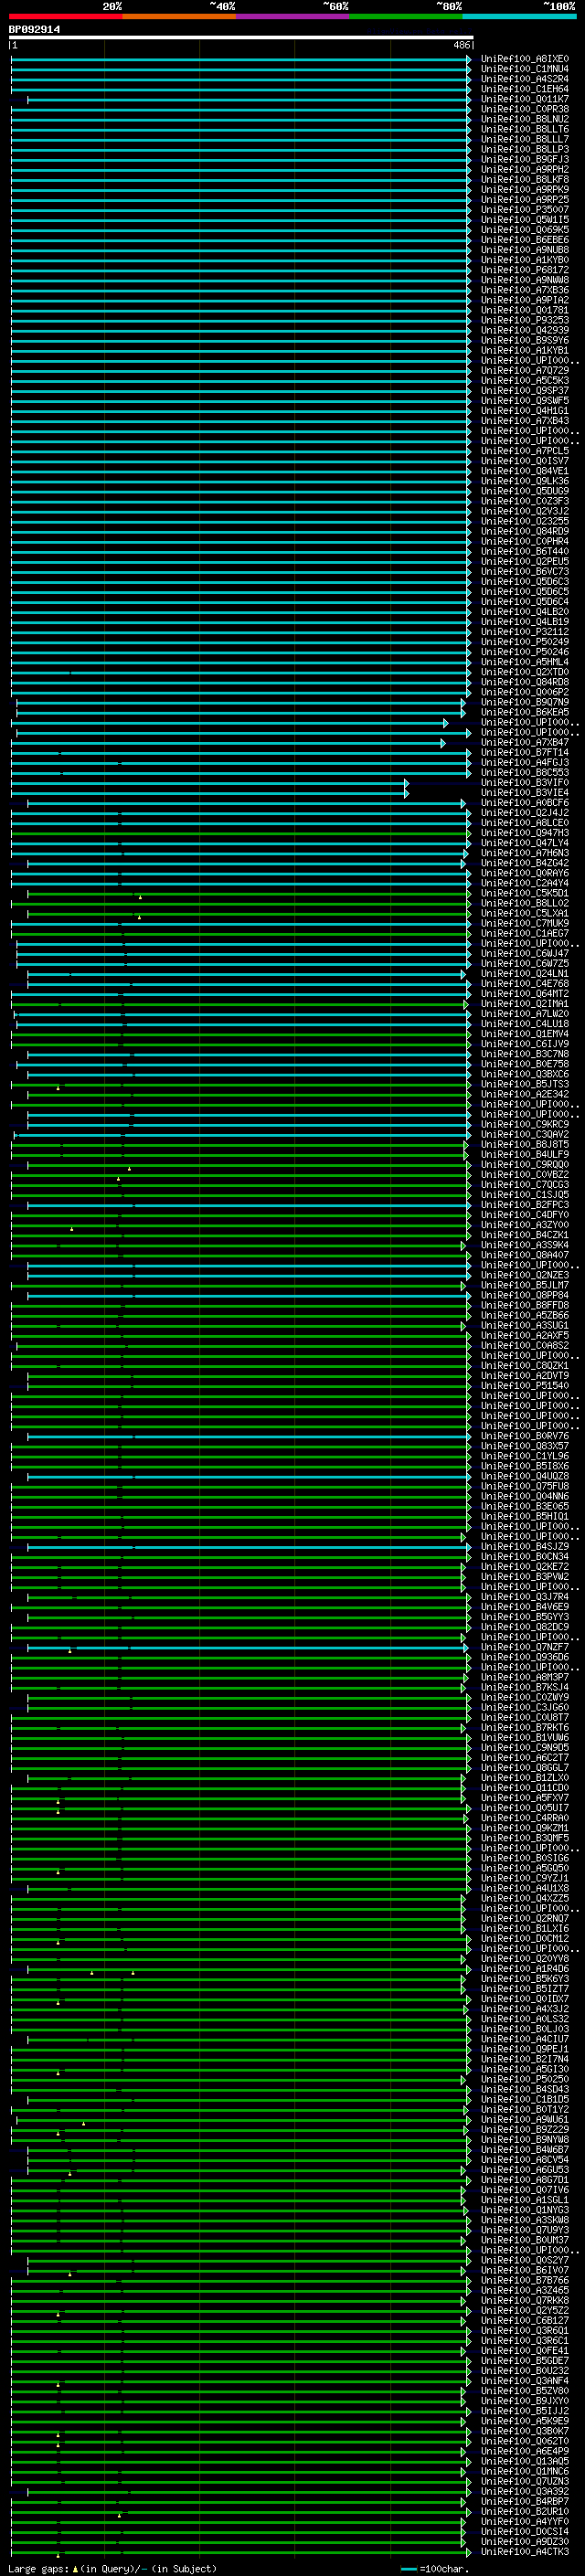Click the yellow large-gap triangle in the legend
The image size is (585, 2576).
pos(75,2568)
